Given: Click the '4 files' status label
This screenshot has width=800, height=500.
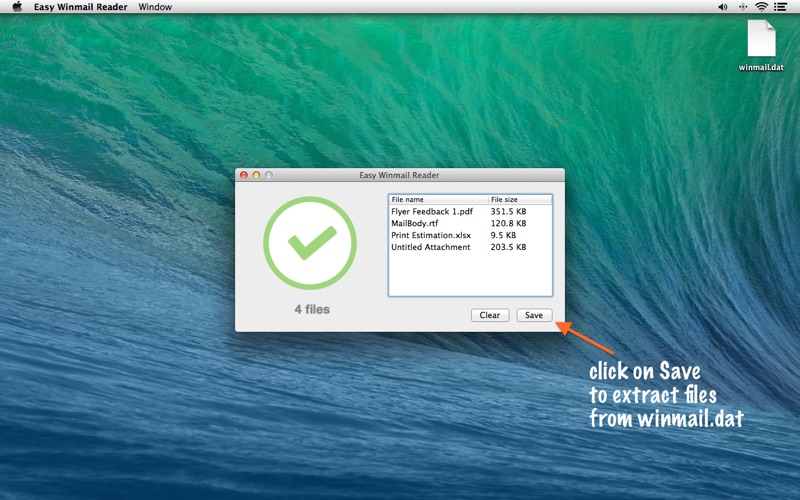Looking at the screenshot, I should (312, 309).
